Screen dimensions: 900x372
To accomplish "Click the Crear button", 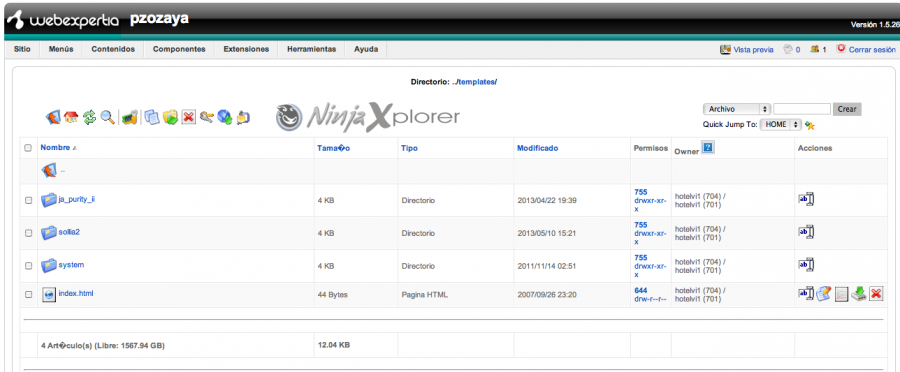I will click(x=847, y=109).
